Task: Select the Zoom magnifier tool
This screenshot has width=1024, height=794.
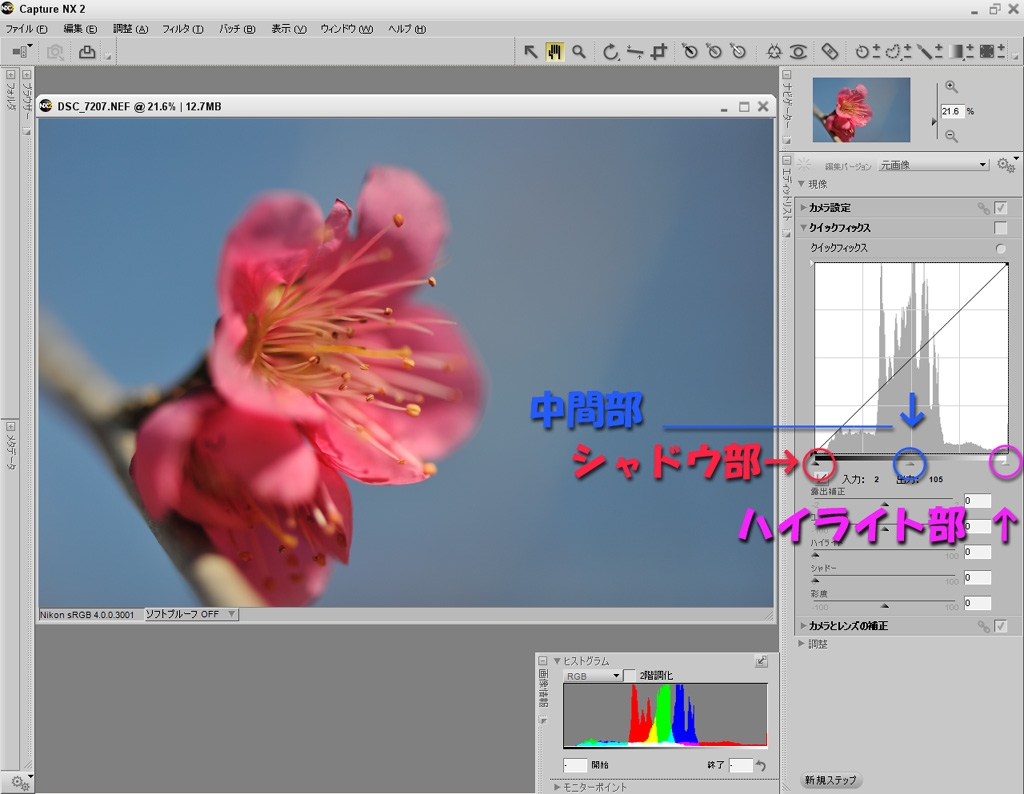Action: (x=579, y=52)
